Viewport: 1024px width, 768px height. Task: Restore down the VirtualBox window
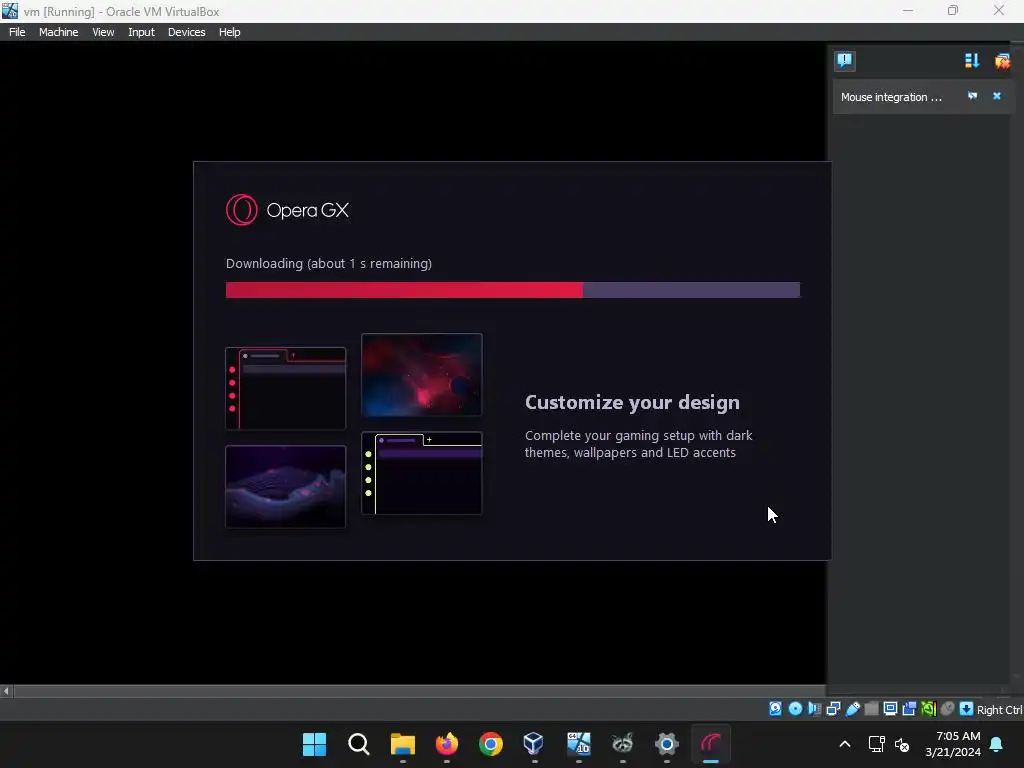[x=953, y=10]
